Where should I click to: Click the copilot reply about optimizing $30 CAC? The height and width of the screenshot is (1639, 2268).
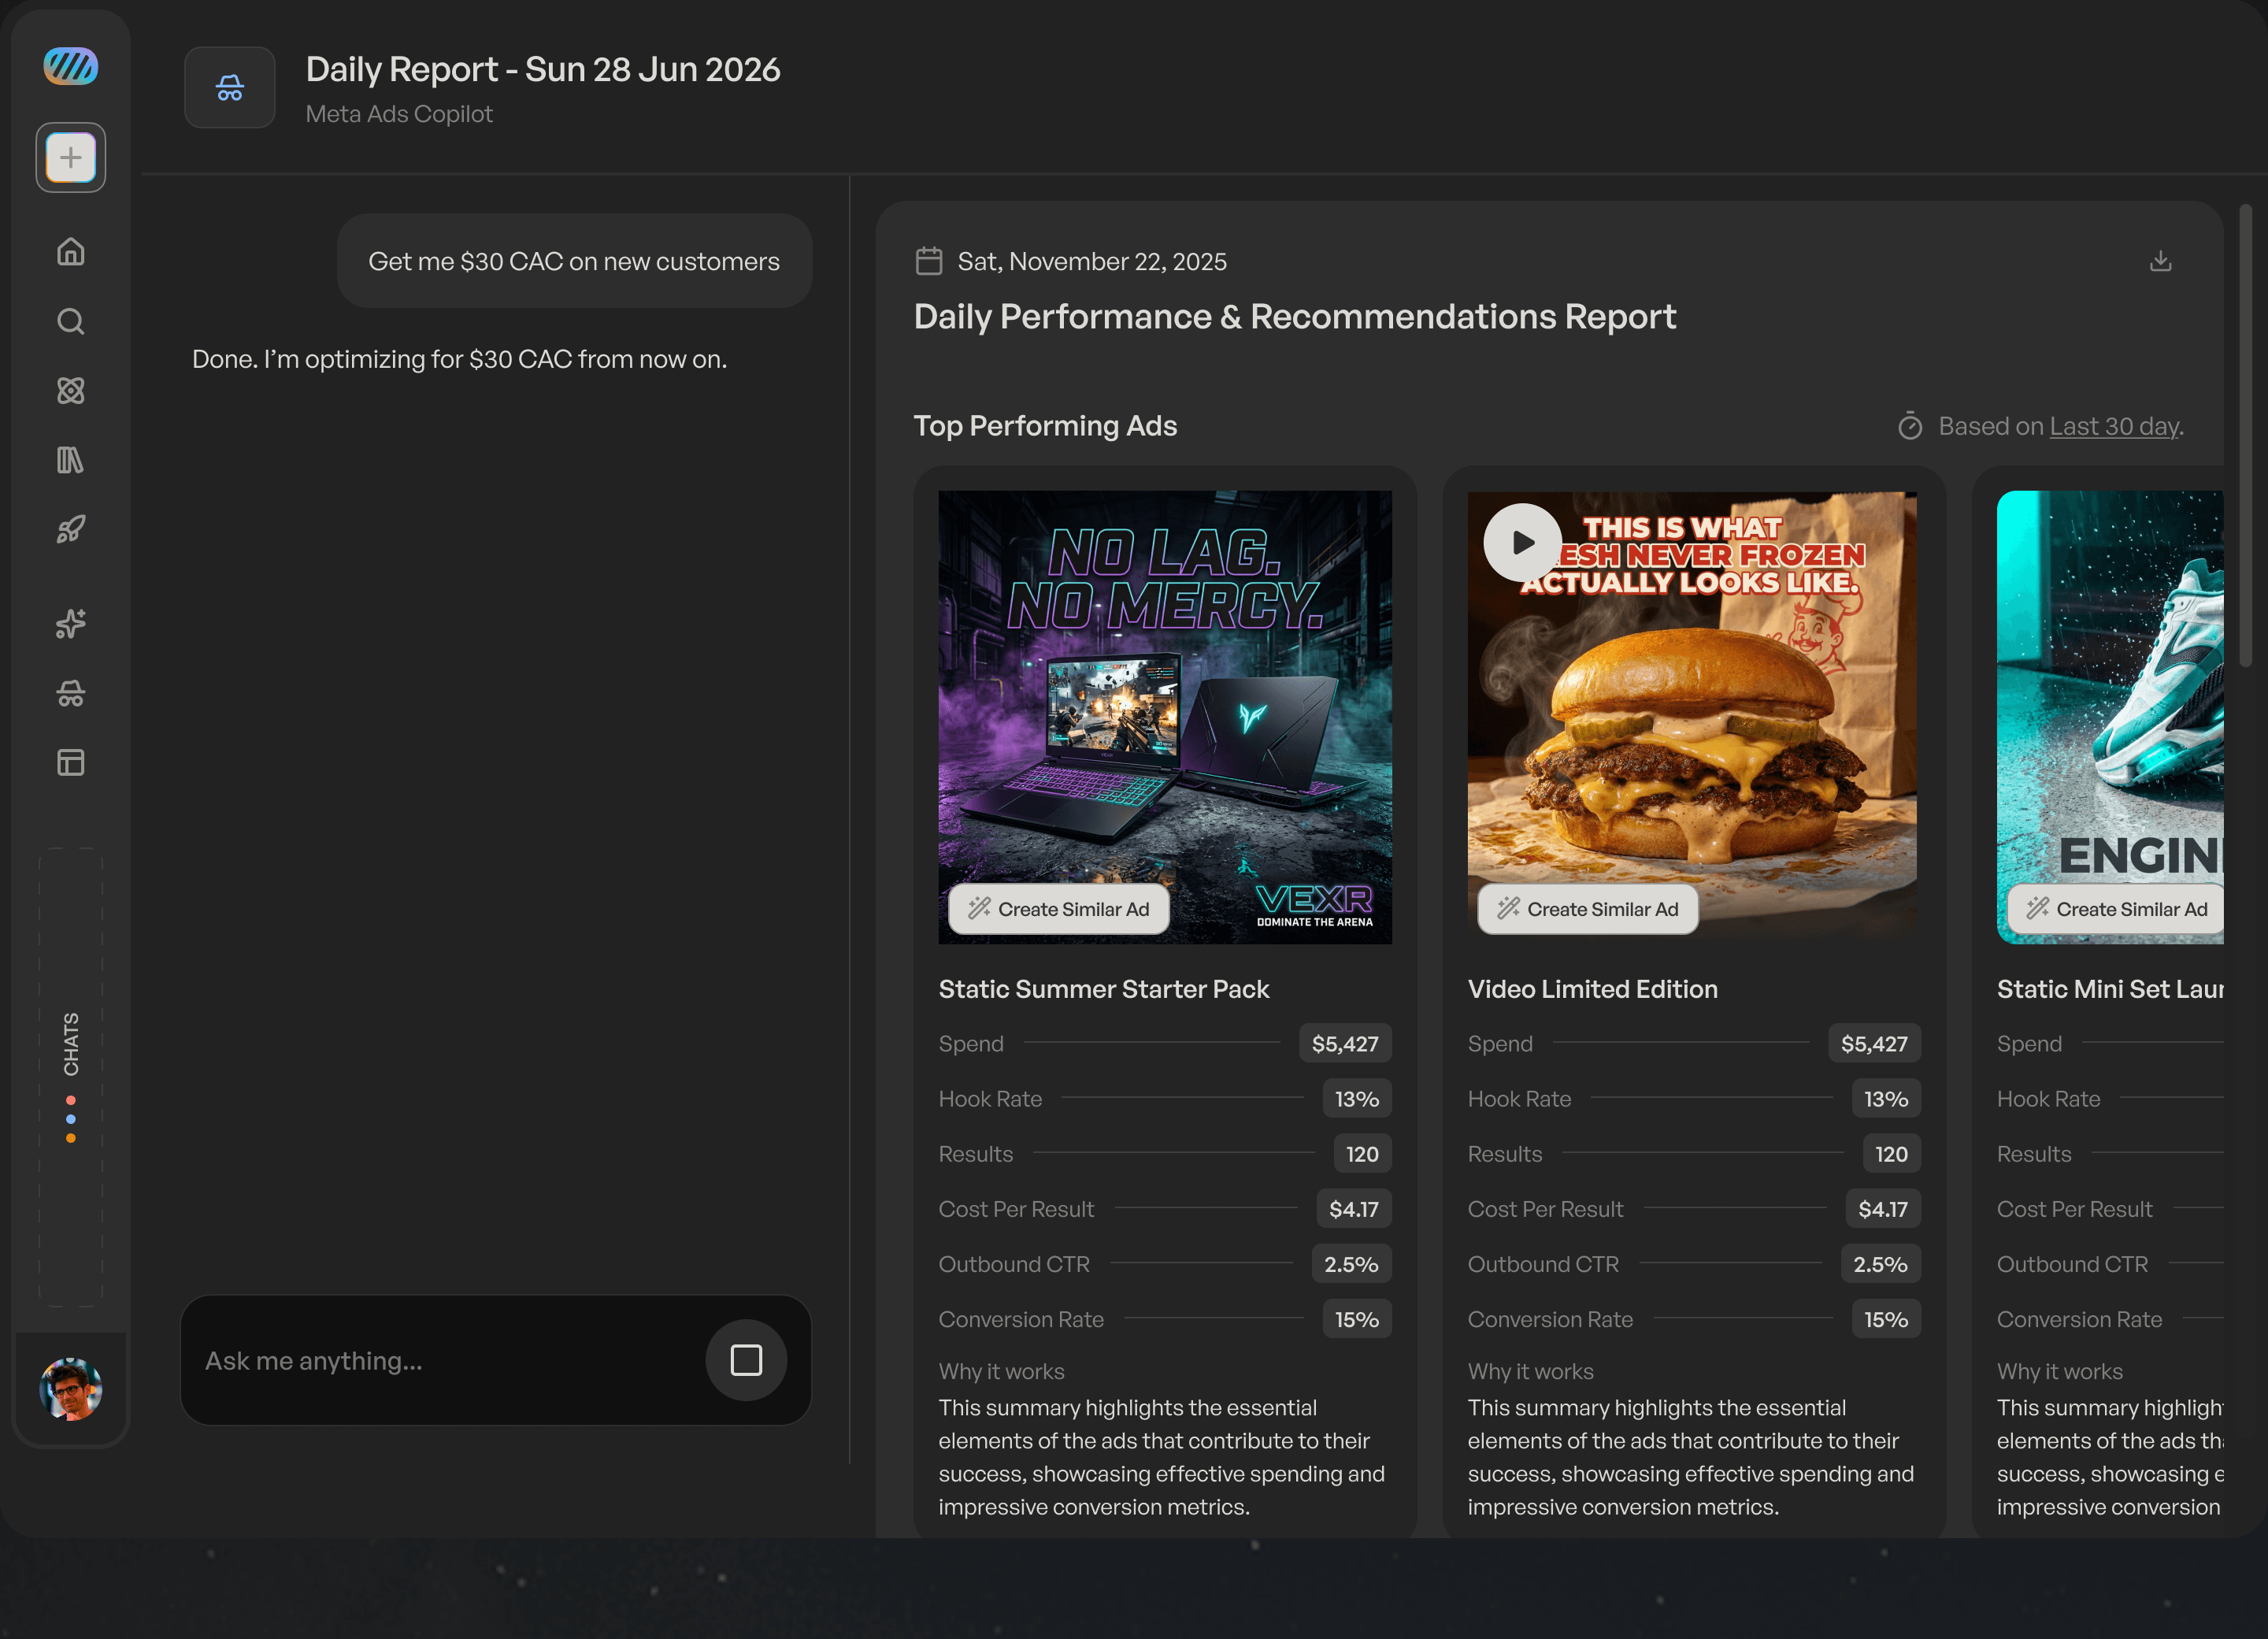point(459,359)
